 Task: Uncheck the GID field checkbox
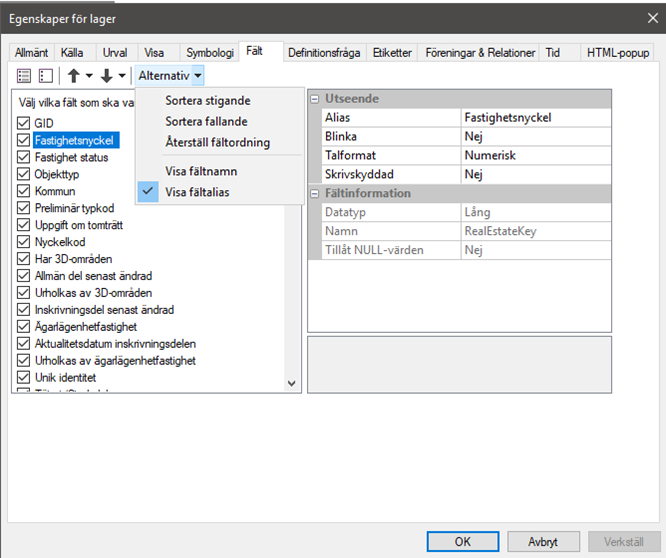(x=23, y=123)
